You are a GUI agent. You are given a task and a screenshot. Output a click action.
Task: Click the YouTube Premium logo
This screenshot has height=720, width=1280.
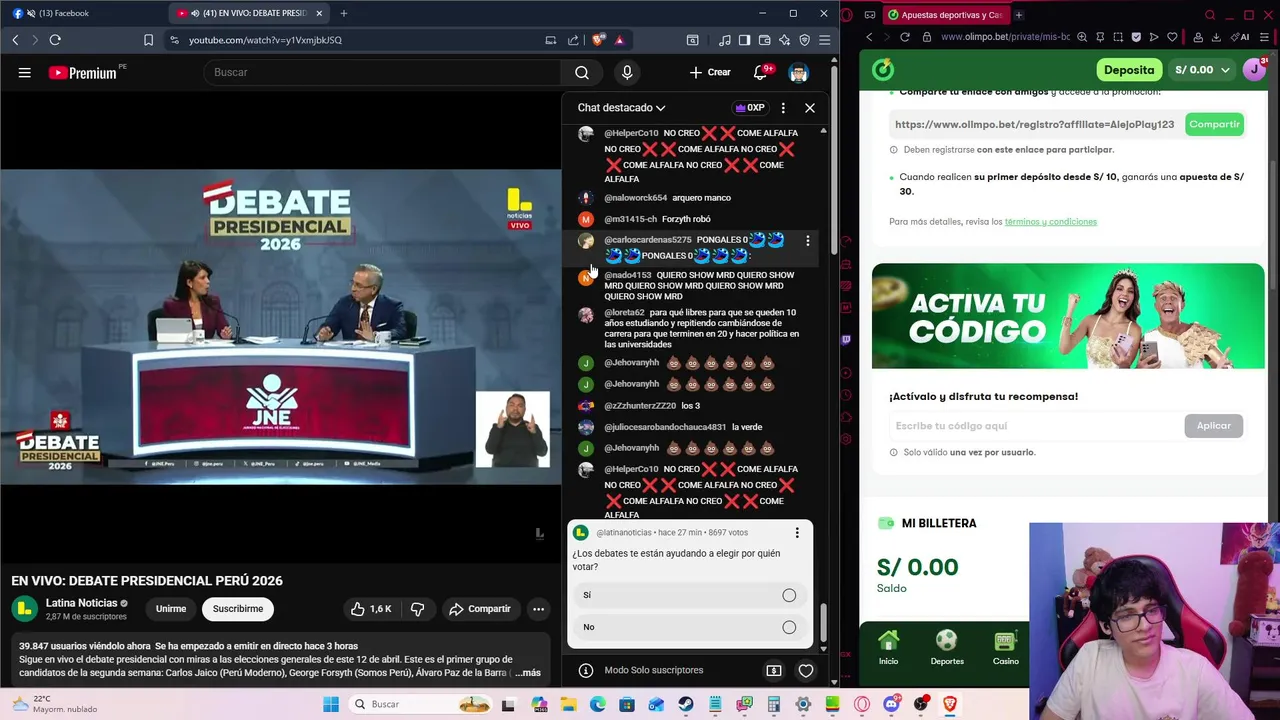coord(83,72)
